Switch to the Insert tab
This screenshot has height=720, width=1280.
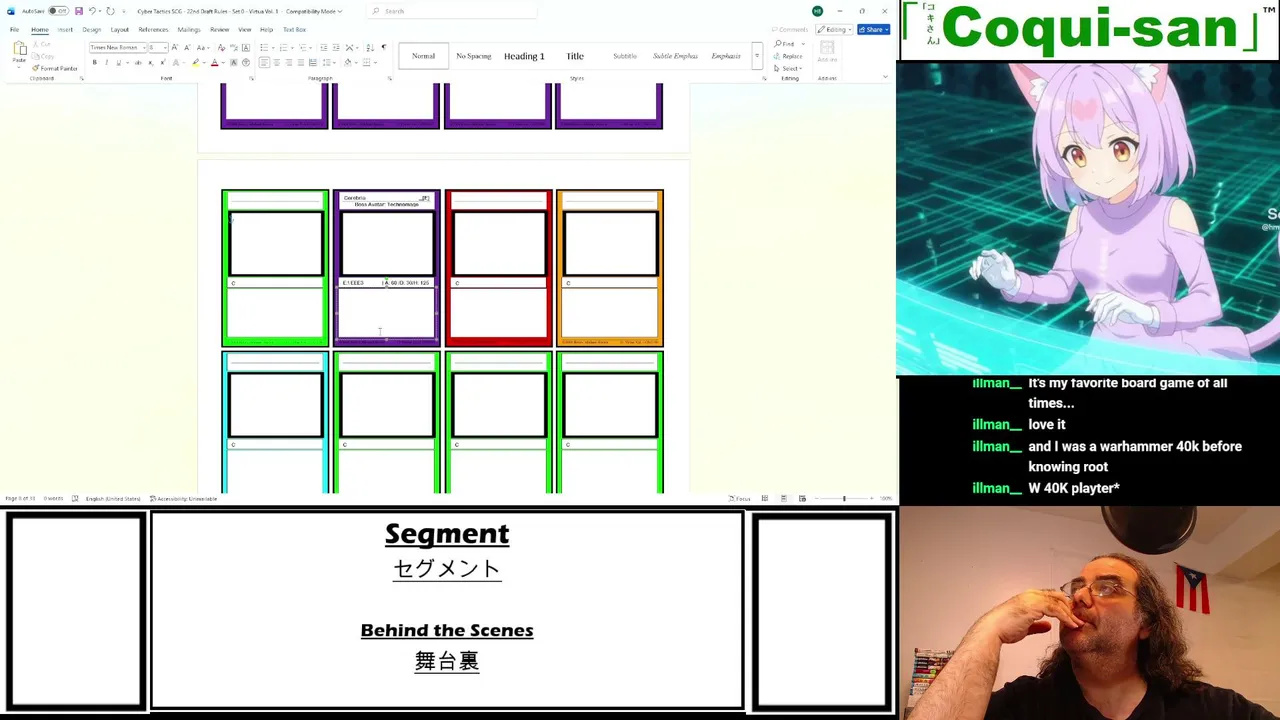(65, 29)
